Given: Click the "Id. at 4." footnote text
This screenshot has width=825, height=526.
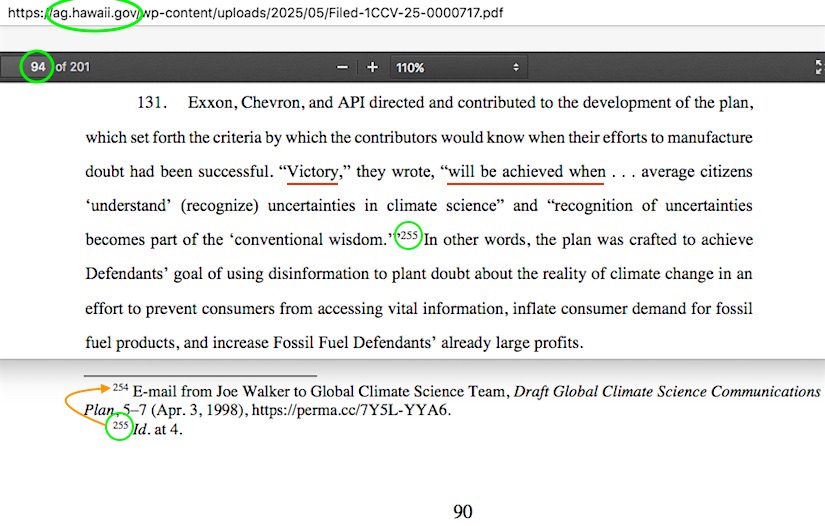Looking at the screenshot, I should [158, 431].
